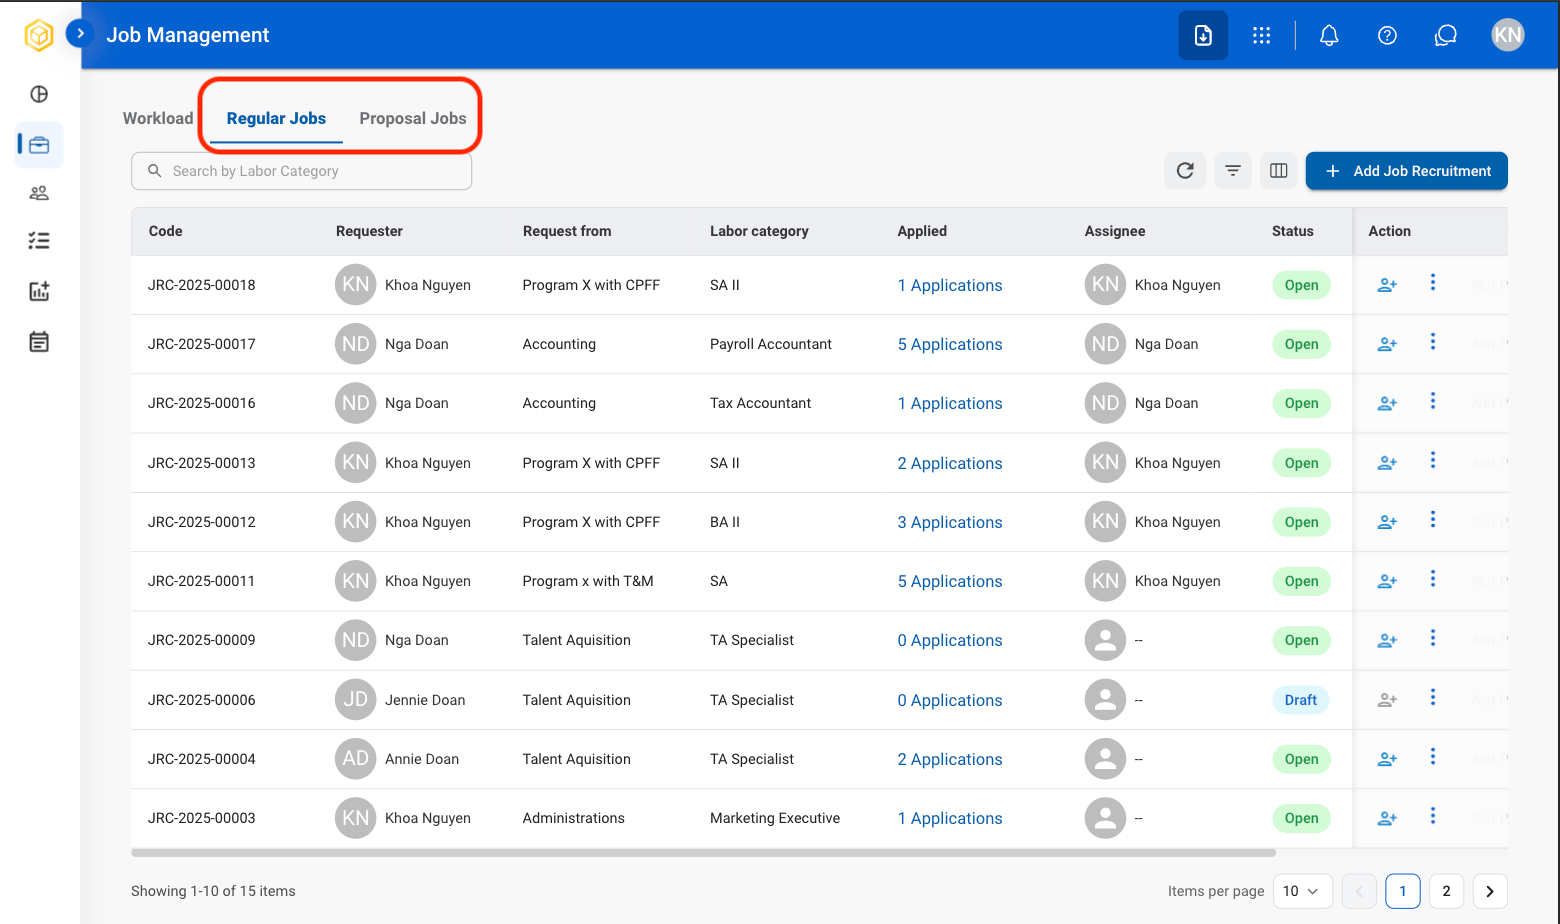The height and width of the screenshot is (924, 1560).
Task: Open the notifications bell icon
Action: (x=1329, y=35)
